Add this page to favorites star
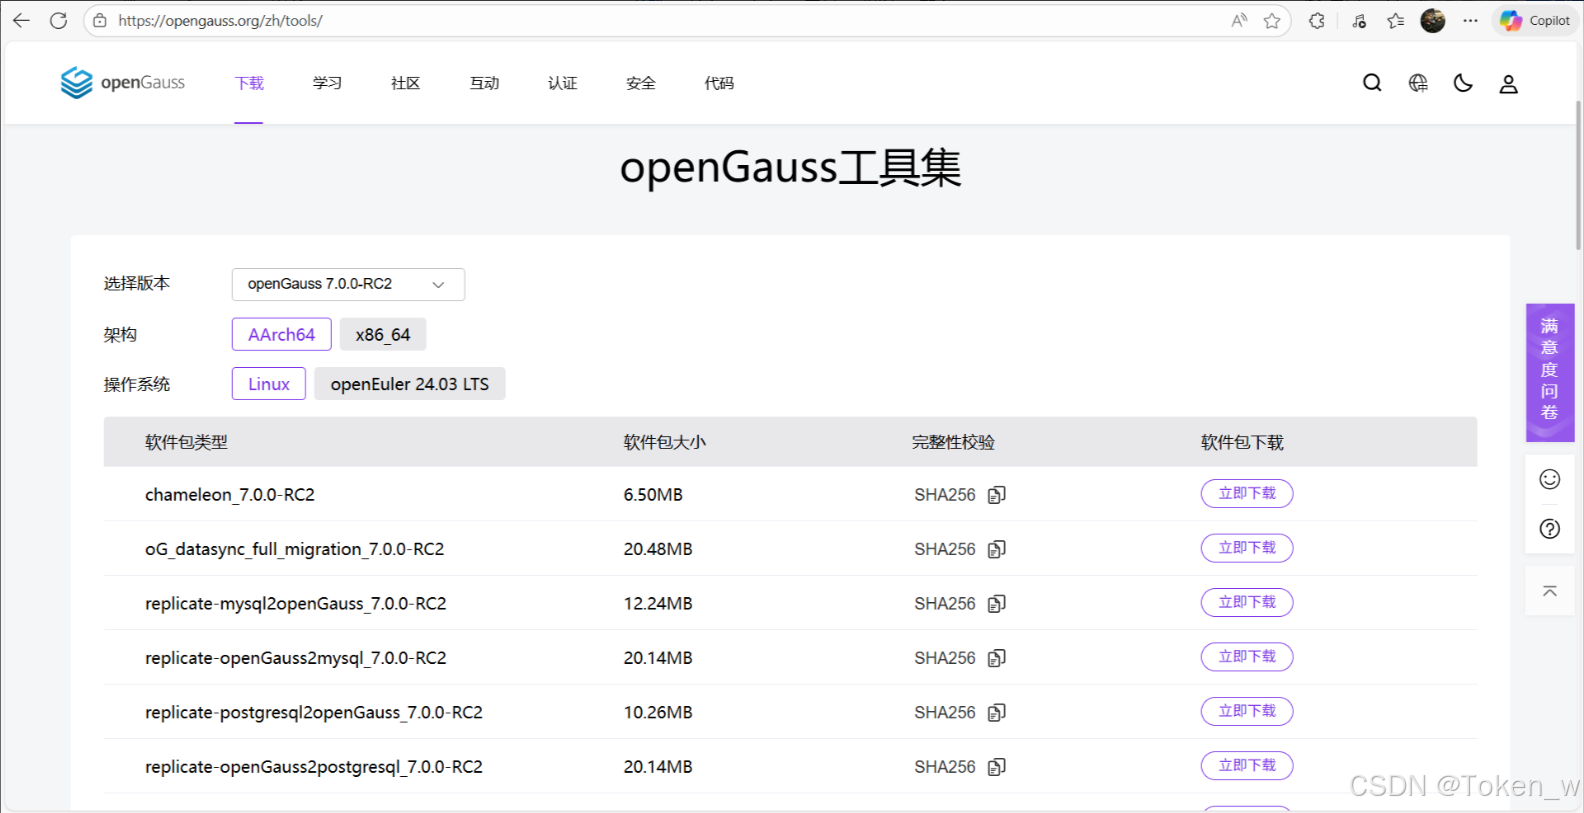 tap(1272, 20)
